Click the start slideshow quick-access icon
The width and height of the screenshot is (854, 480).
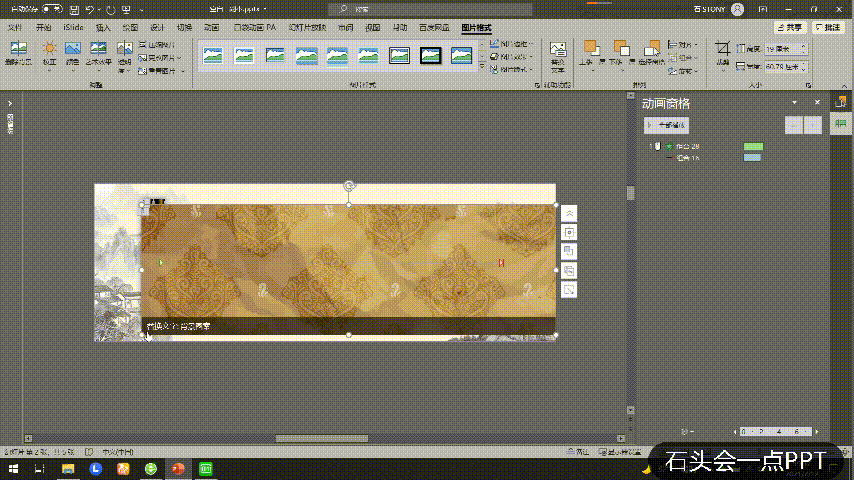click(126, 10)
